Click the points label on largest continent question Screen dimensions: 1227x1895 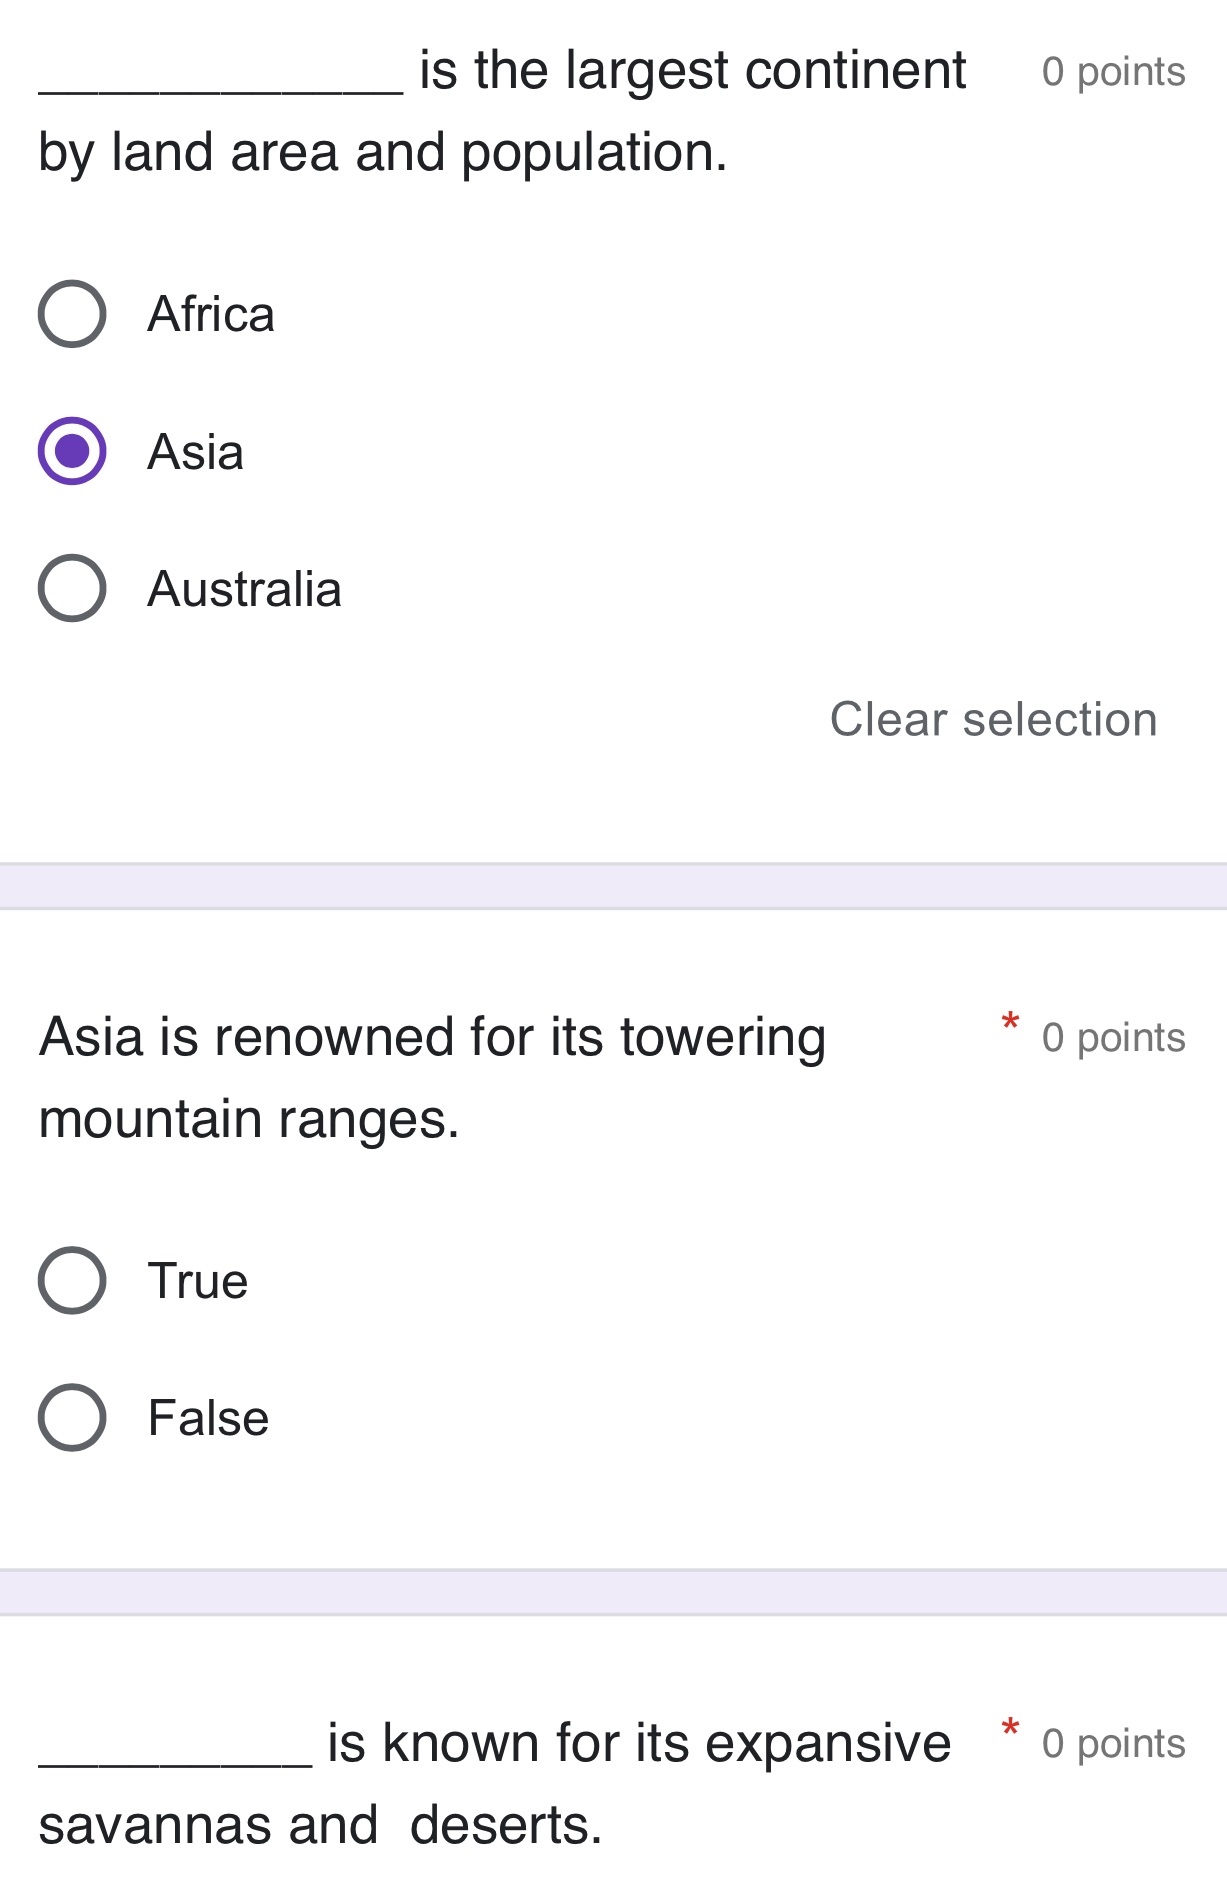tap(1113, 72)
